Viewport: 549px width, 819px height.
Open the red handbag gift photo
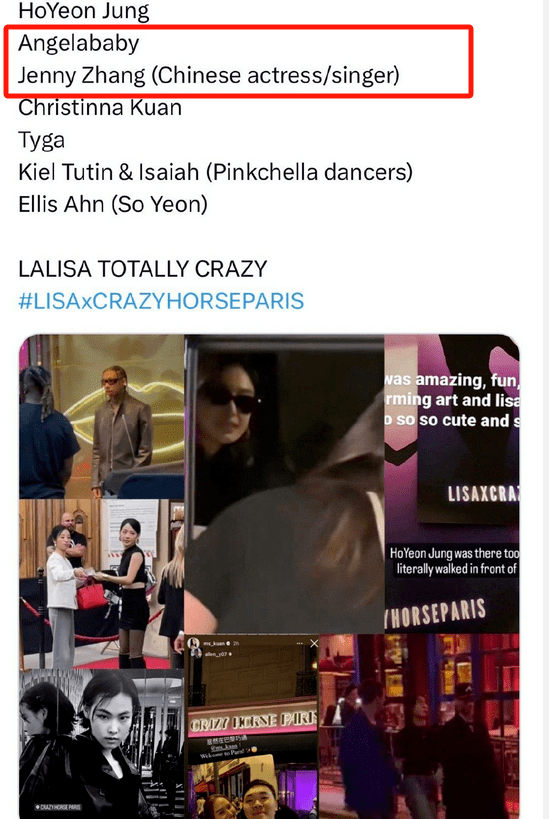101,583
